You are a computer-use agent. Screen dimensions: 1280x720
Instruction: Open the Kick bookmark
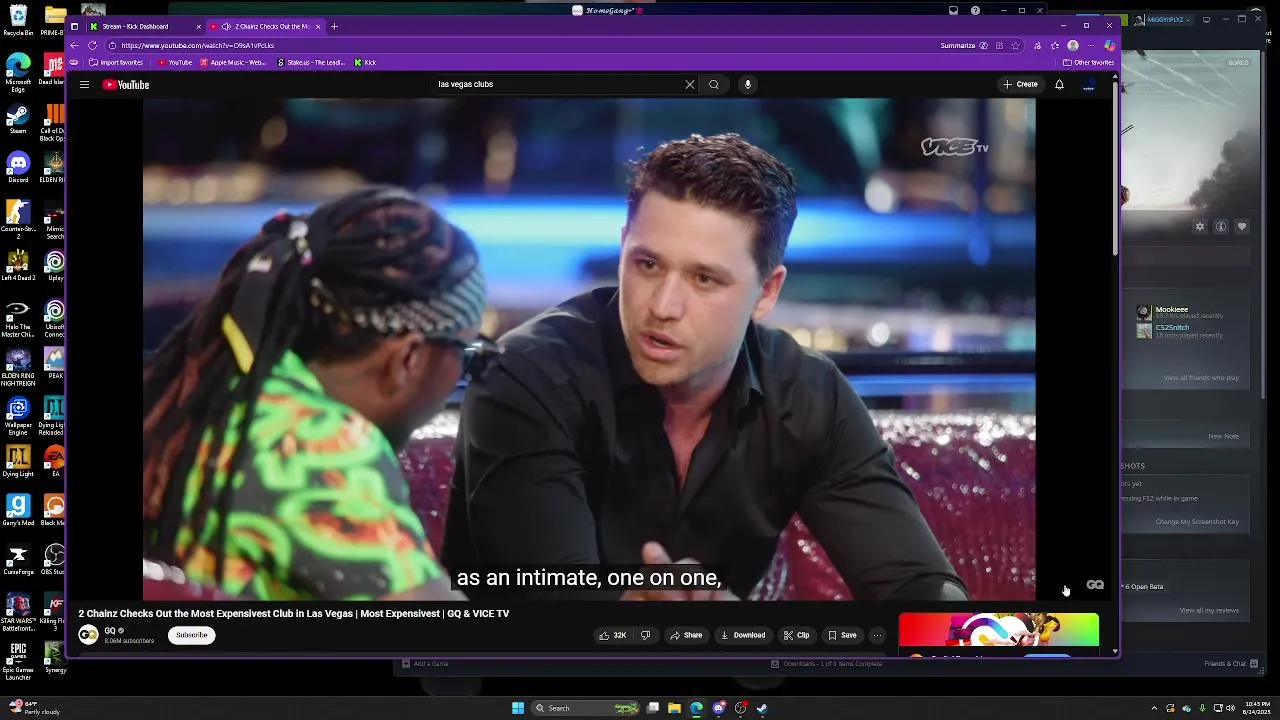365,62
